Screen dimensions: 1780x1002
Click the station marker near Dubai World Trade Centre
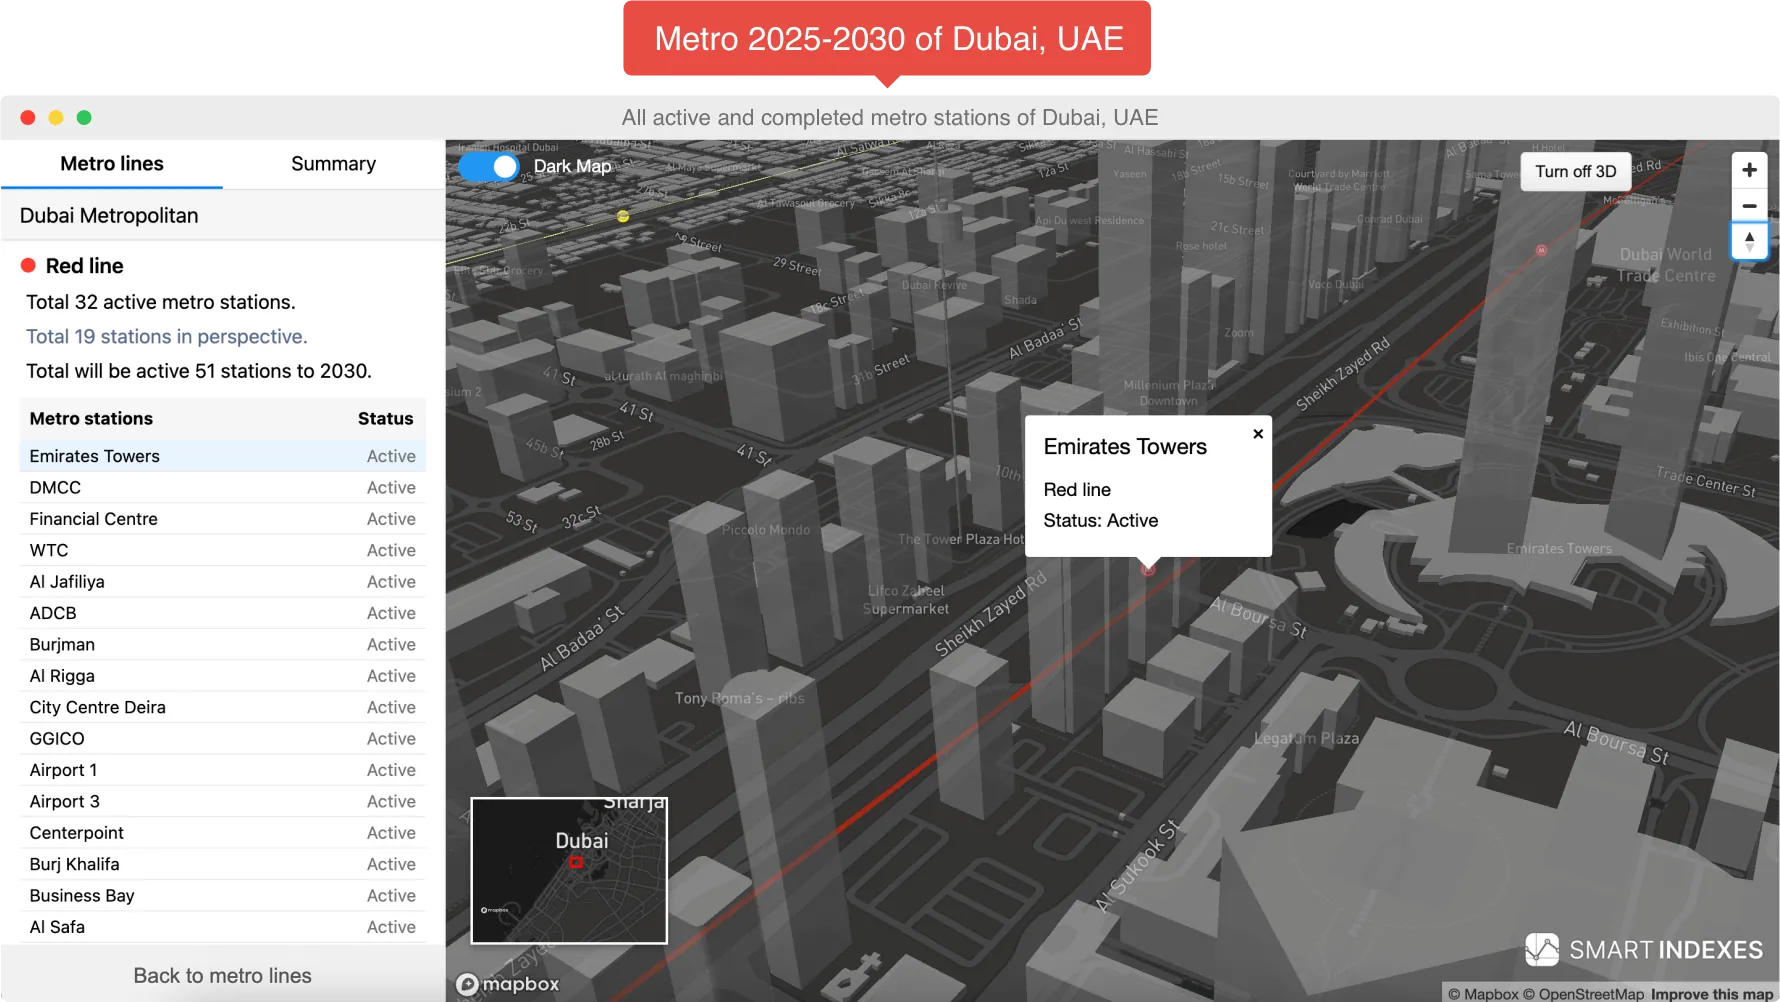(x=1541, y=250)
